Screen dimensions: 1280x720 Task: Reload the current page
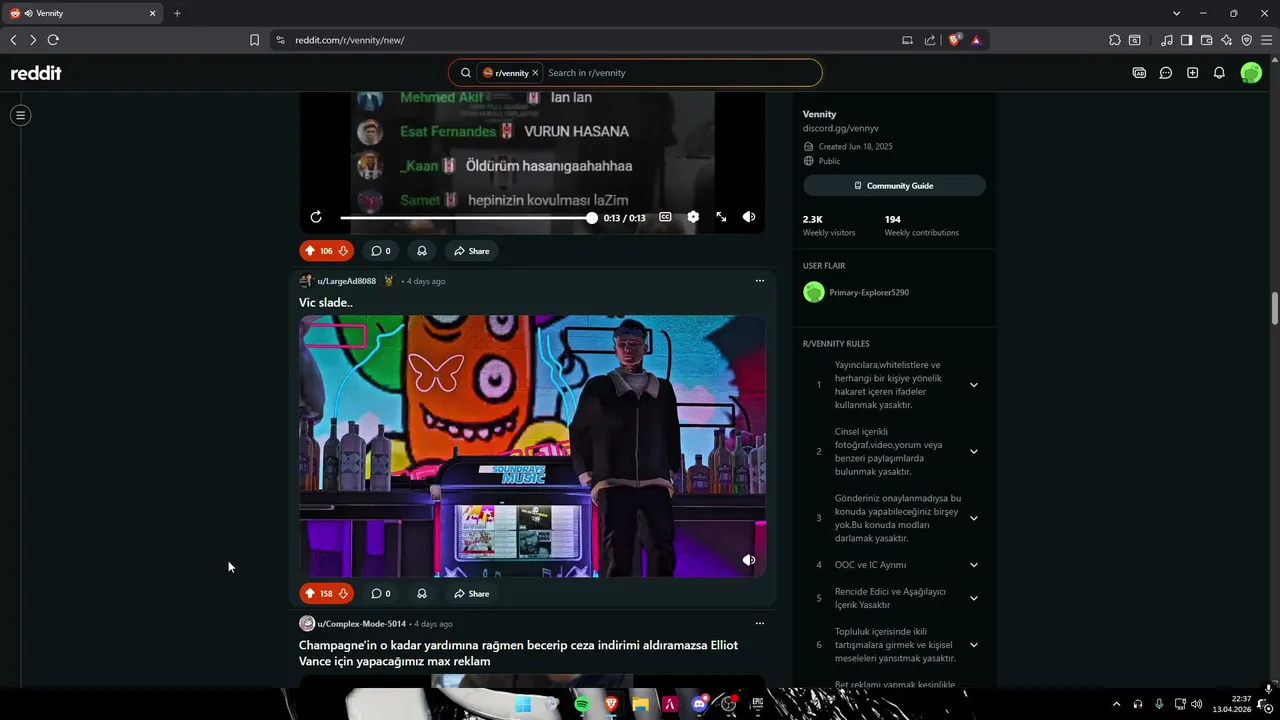[x=53, y=40]
